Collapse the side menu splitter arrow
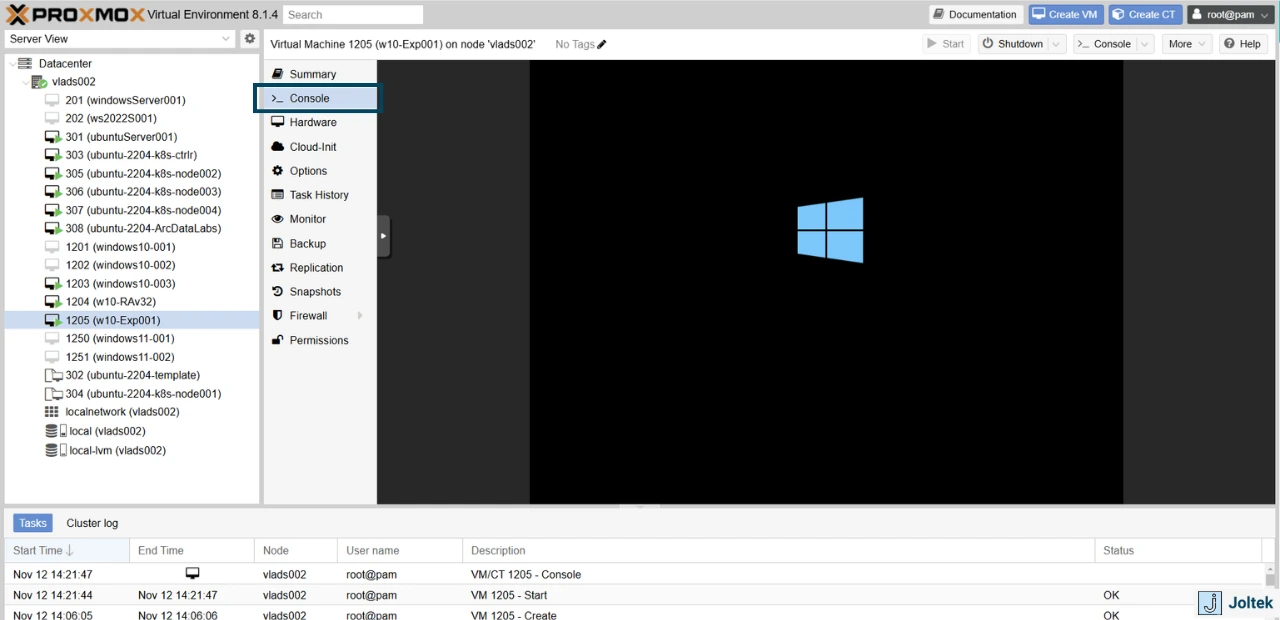This screenshot has height=620, width=1280. point(383,236)
